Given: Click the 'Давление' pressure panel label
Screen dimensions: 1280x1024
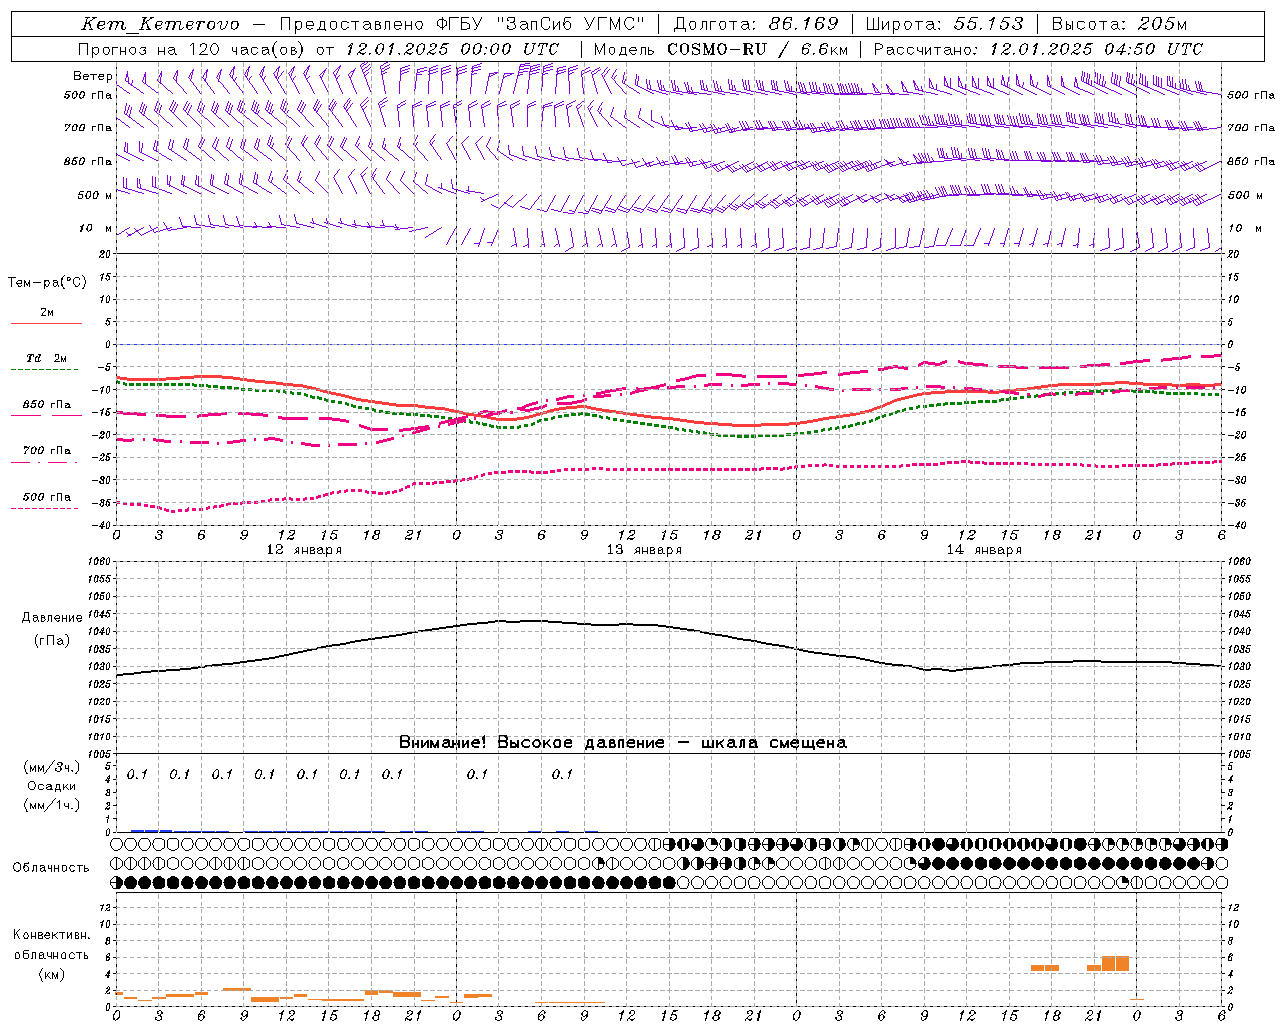Looking at the screenshot, I should pyautogui.click(x=52, y=618).
